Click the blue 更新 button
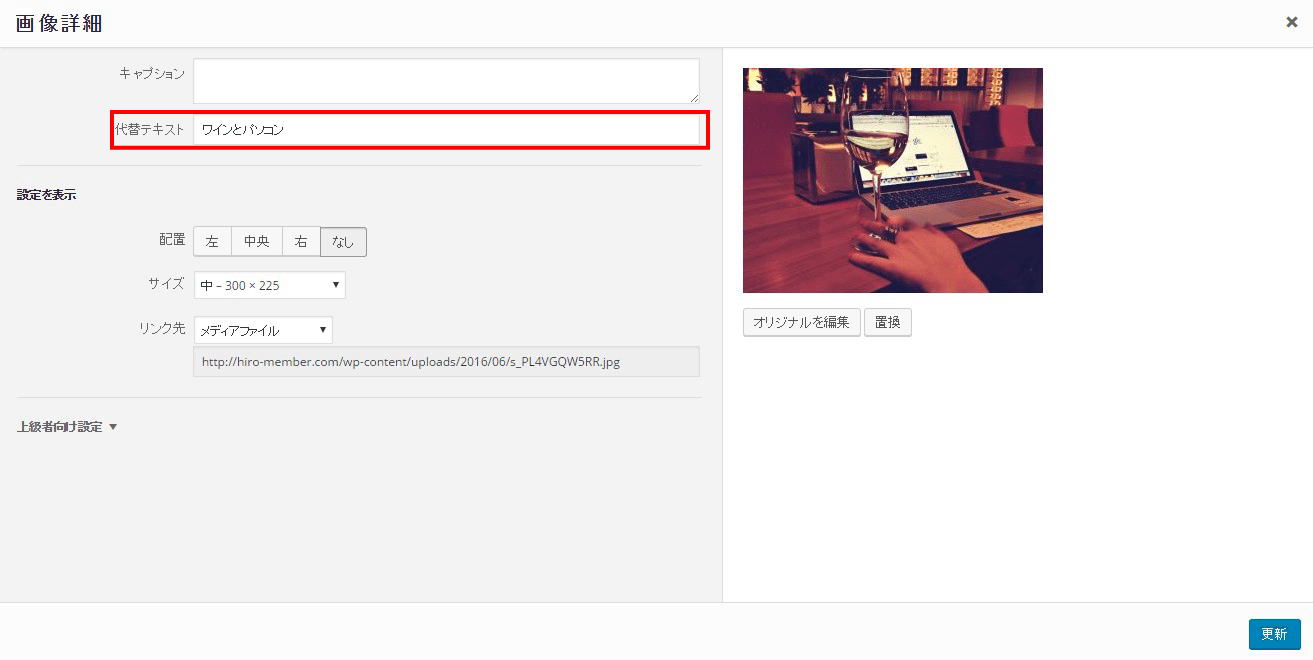This screenshot has height=660, width=1313. pos(1274,634)
